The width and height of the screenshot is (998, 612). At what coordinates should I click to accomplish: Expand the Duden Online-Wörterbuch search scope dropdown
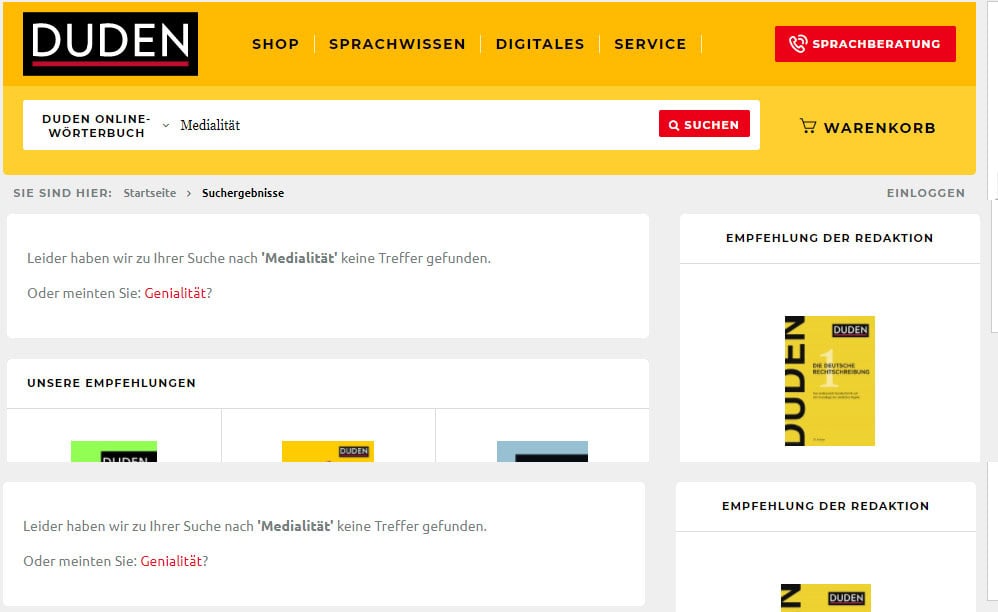point(106,125)
